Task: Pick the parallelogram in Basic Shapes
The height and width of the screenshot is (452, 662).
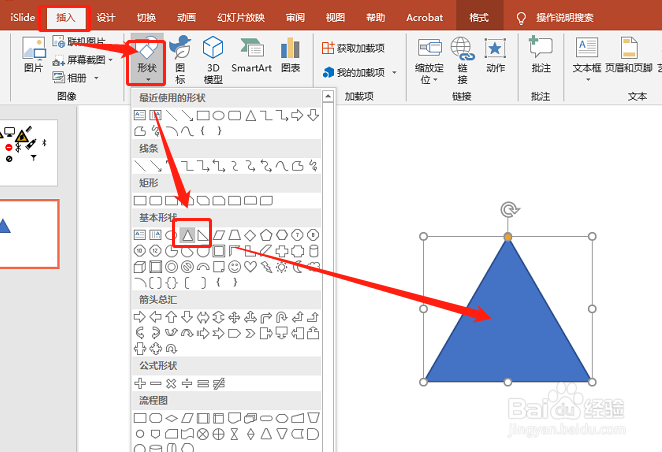Action: pos(219,235)
